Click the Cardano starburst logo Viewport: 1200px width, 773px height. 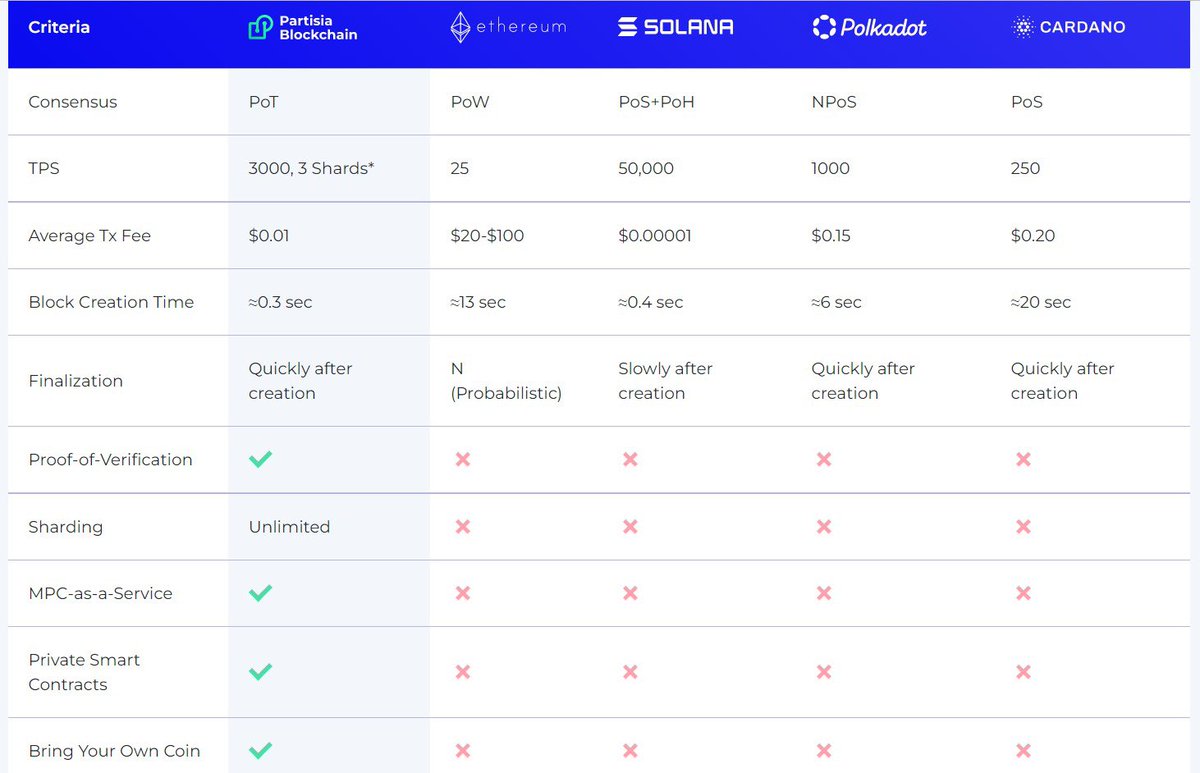[x=1069, y=27]
